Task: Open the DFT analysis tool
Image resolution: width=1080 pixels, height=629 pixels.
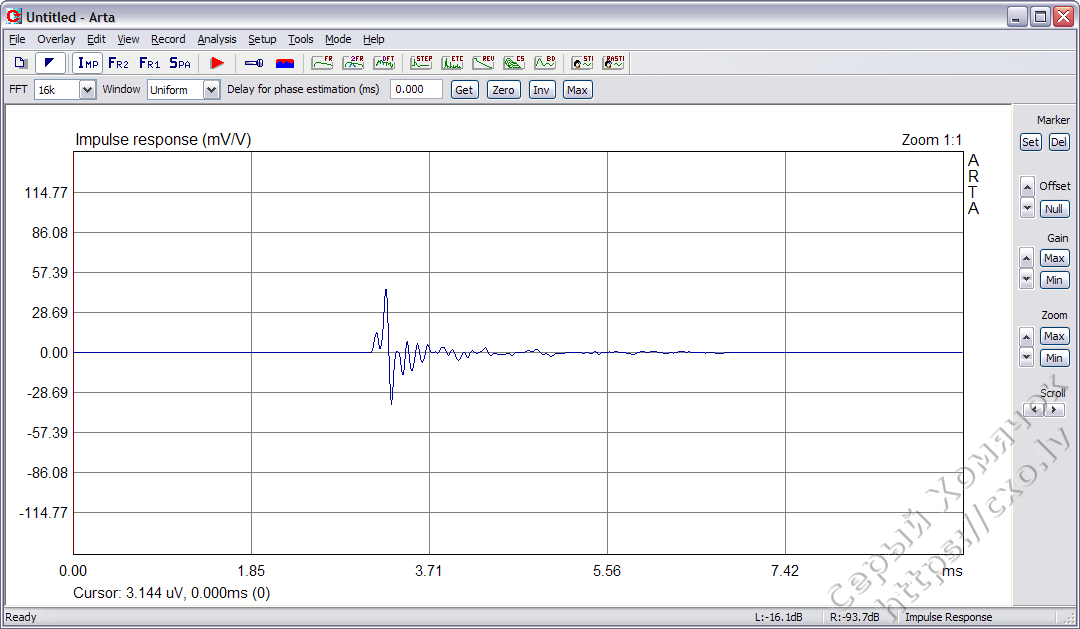Action: pos(384,63)
